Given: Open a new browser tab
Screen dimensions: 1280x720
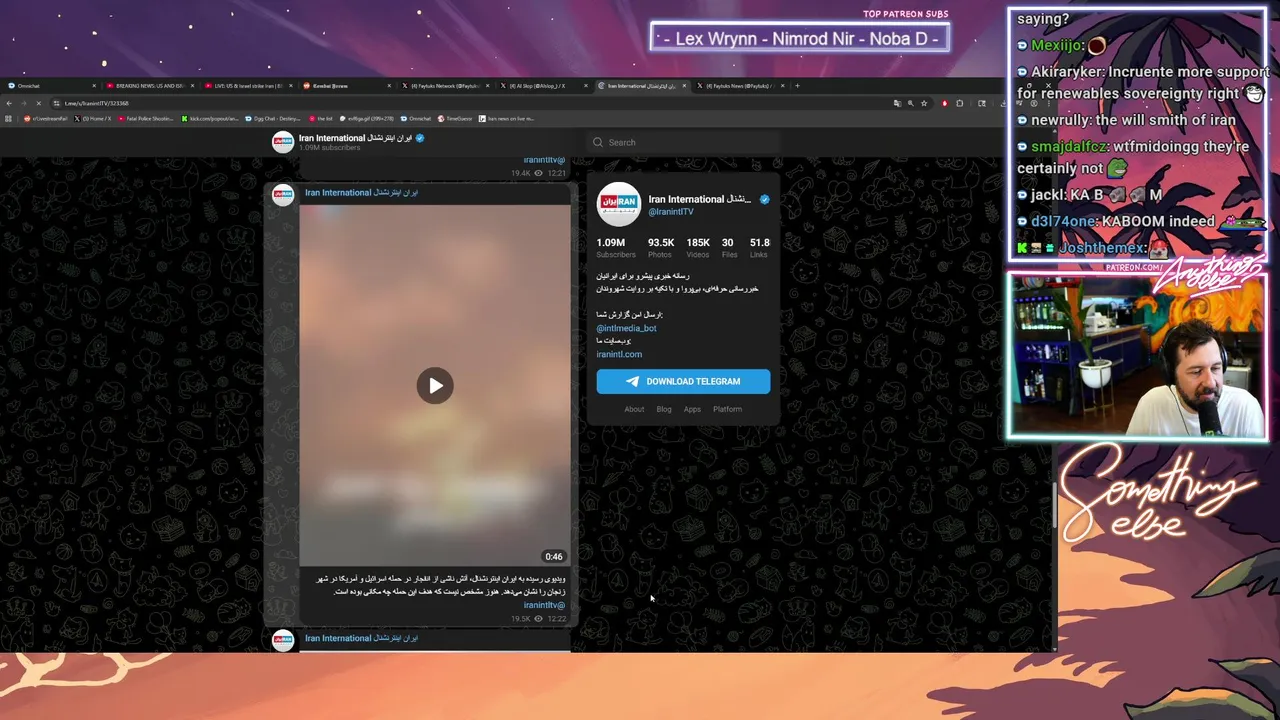Looking at the screenshot, I should click(x=797, y=86).
